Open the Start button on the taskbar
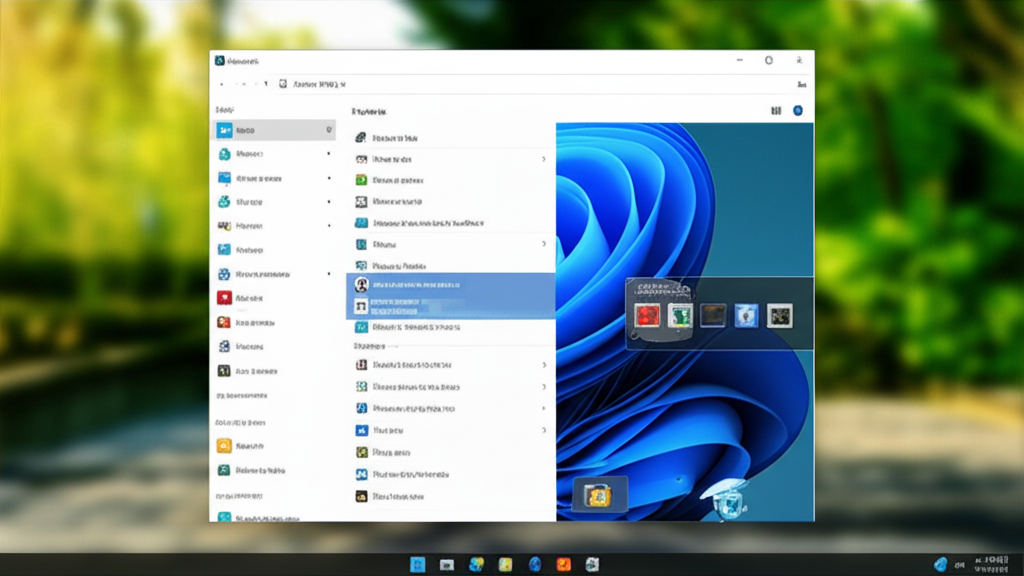This screenshot has height=576, width=1024. click(418, 565)
